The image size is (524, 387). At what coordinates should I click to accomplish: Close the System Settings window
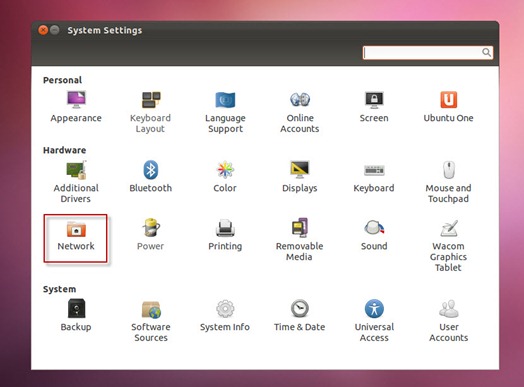tap(43, 30)
